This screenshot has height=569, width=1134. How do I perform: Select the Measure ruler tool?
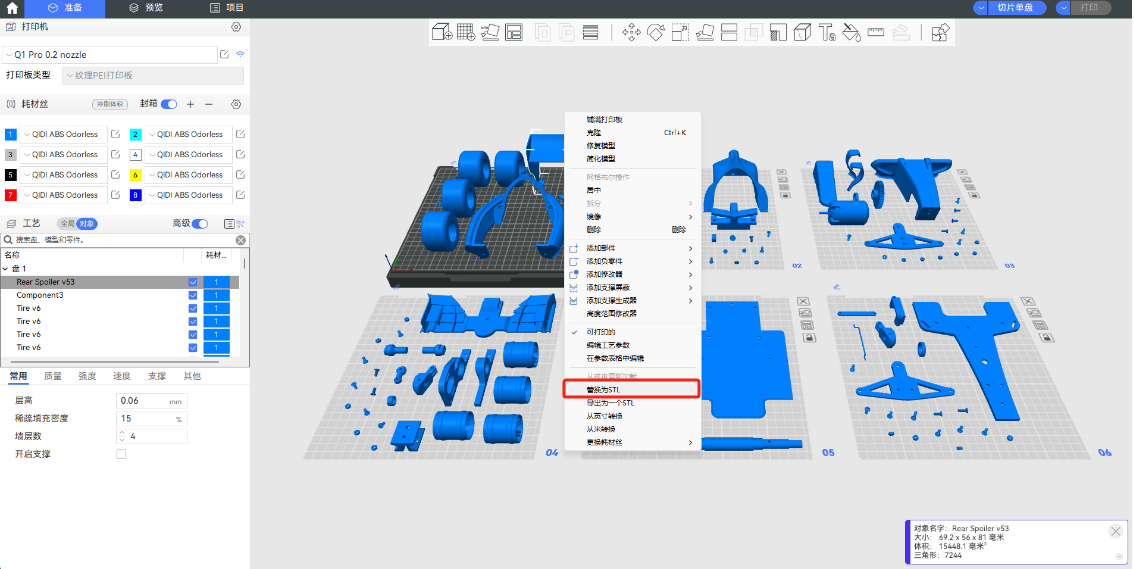coord(876,33)
